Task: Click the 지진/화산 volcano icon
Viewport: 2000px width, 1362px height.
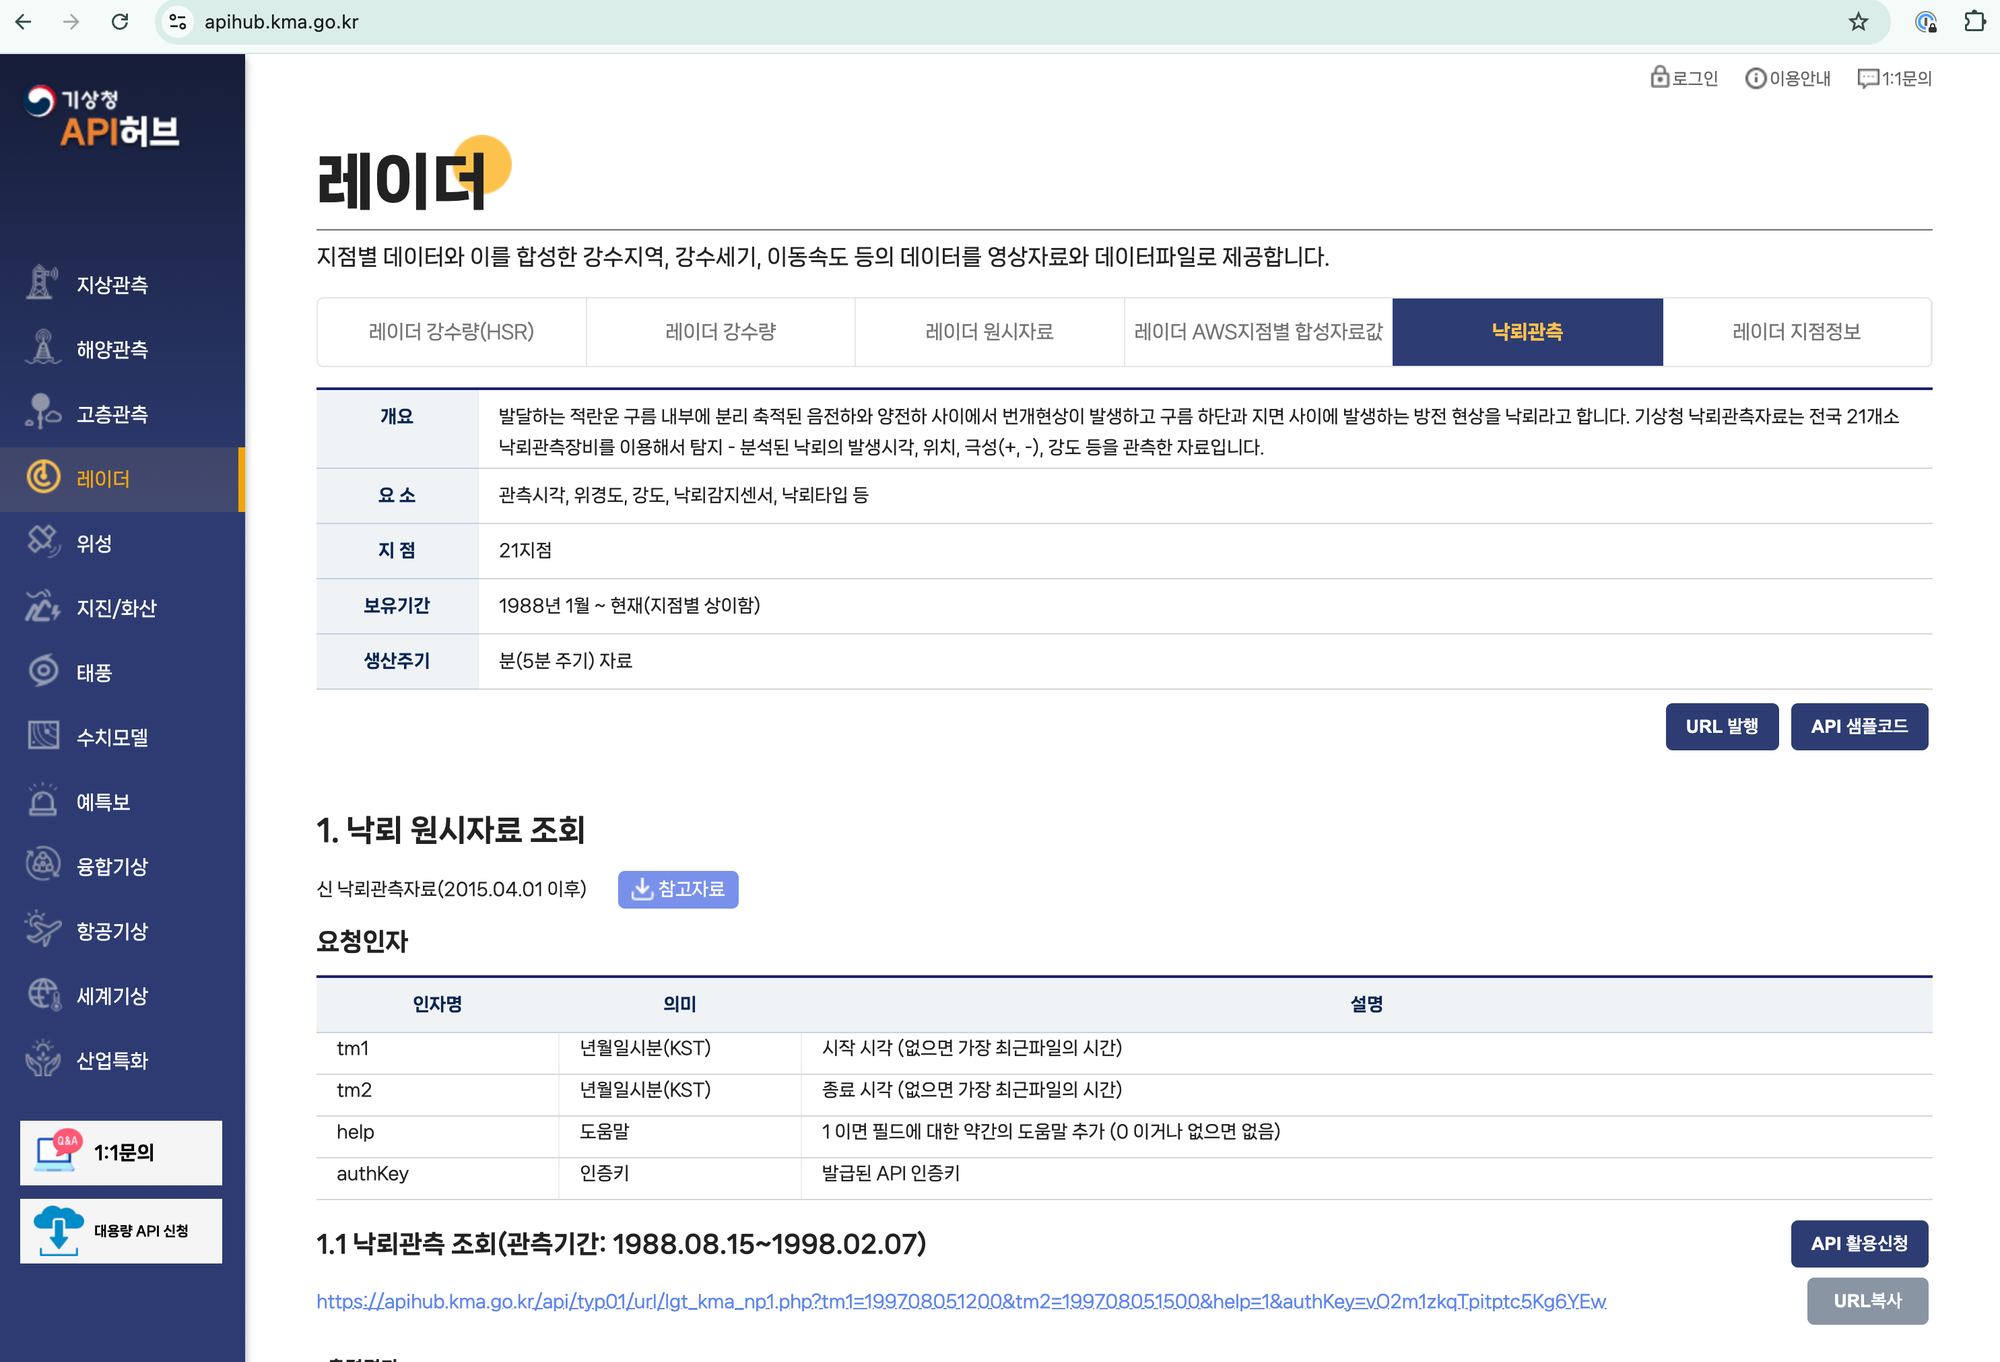Action: (43, 607)
